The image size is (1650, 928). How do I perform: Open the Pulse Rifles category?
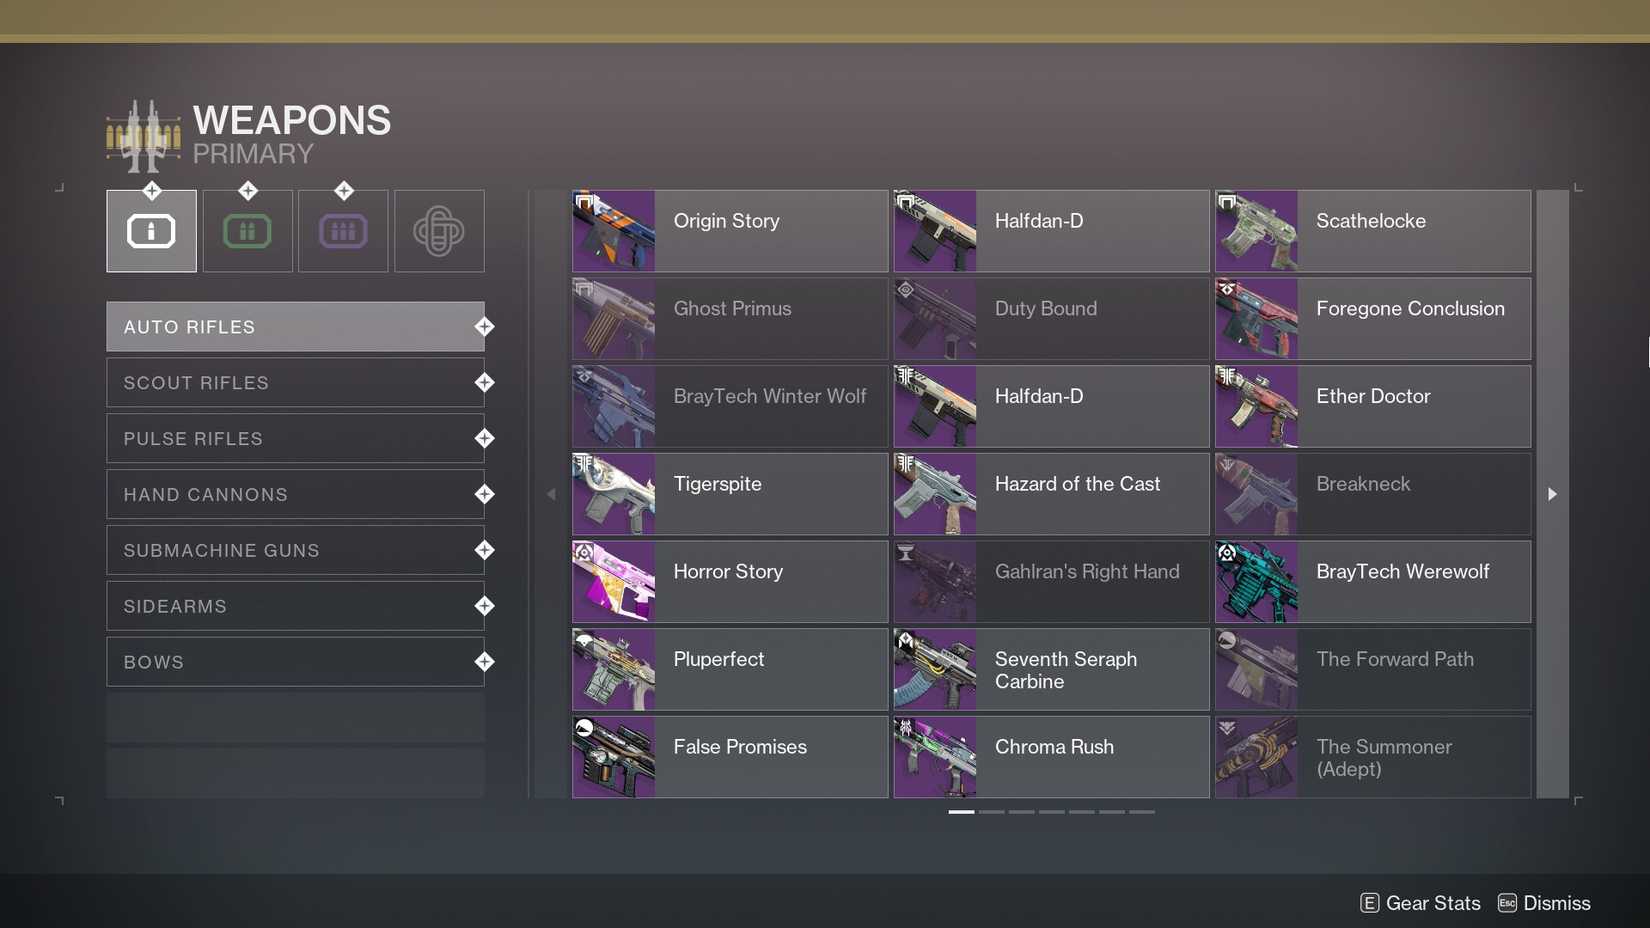pyautogui.click(x=295, y=439)
